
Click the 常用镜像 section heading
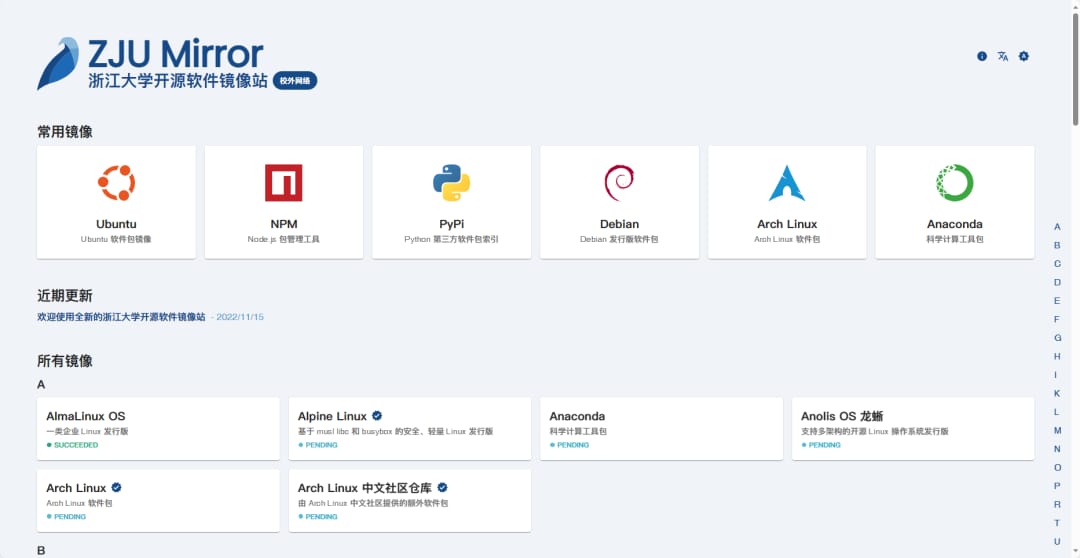pos(65,132)
